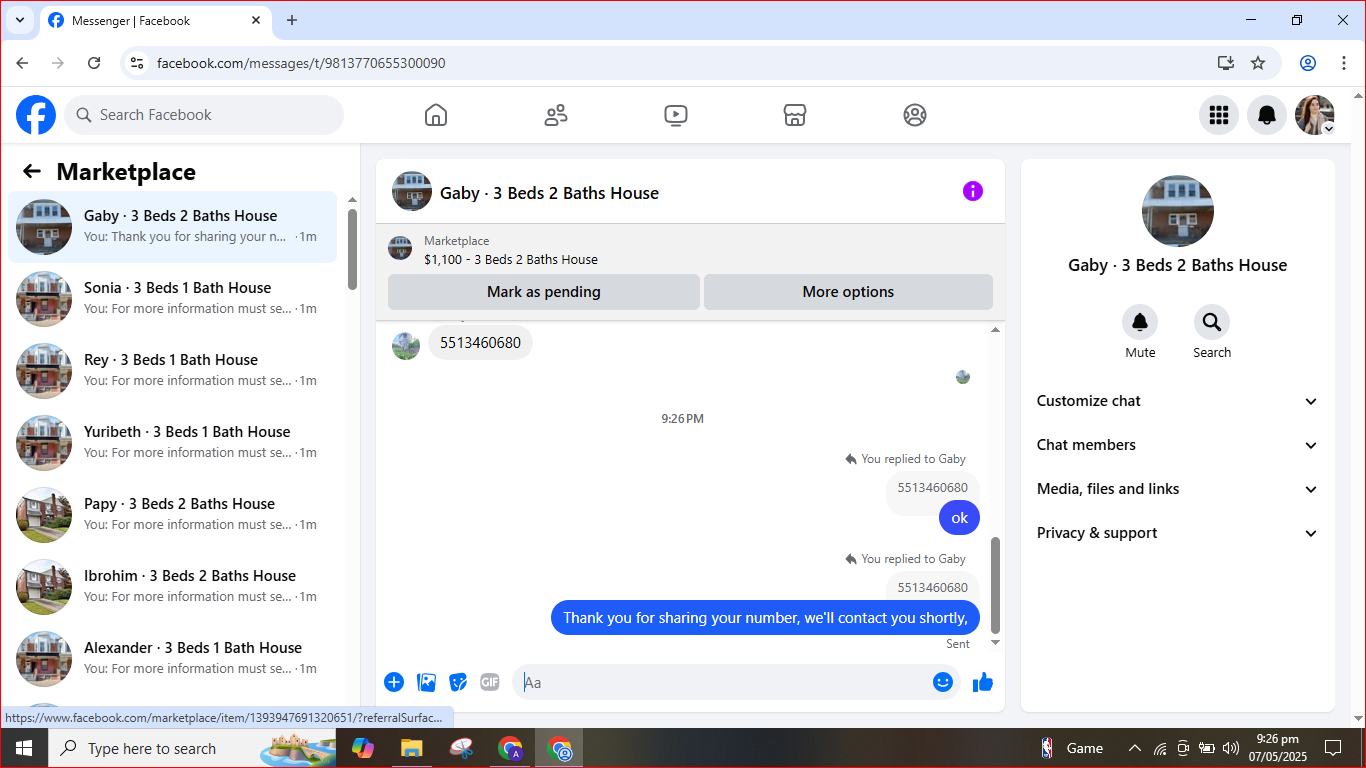1366x768 pixels.
Task: Click the 'Thank you for sharing your number' message
Action: pyautogui.click(x=766, y=617)
